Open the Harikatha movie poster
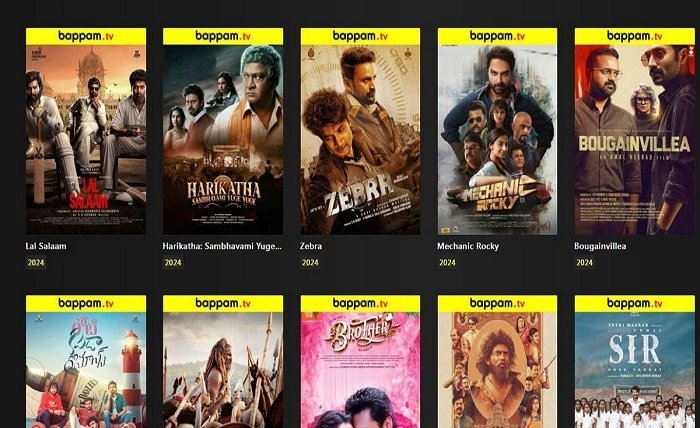 click(223, 131)
